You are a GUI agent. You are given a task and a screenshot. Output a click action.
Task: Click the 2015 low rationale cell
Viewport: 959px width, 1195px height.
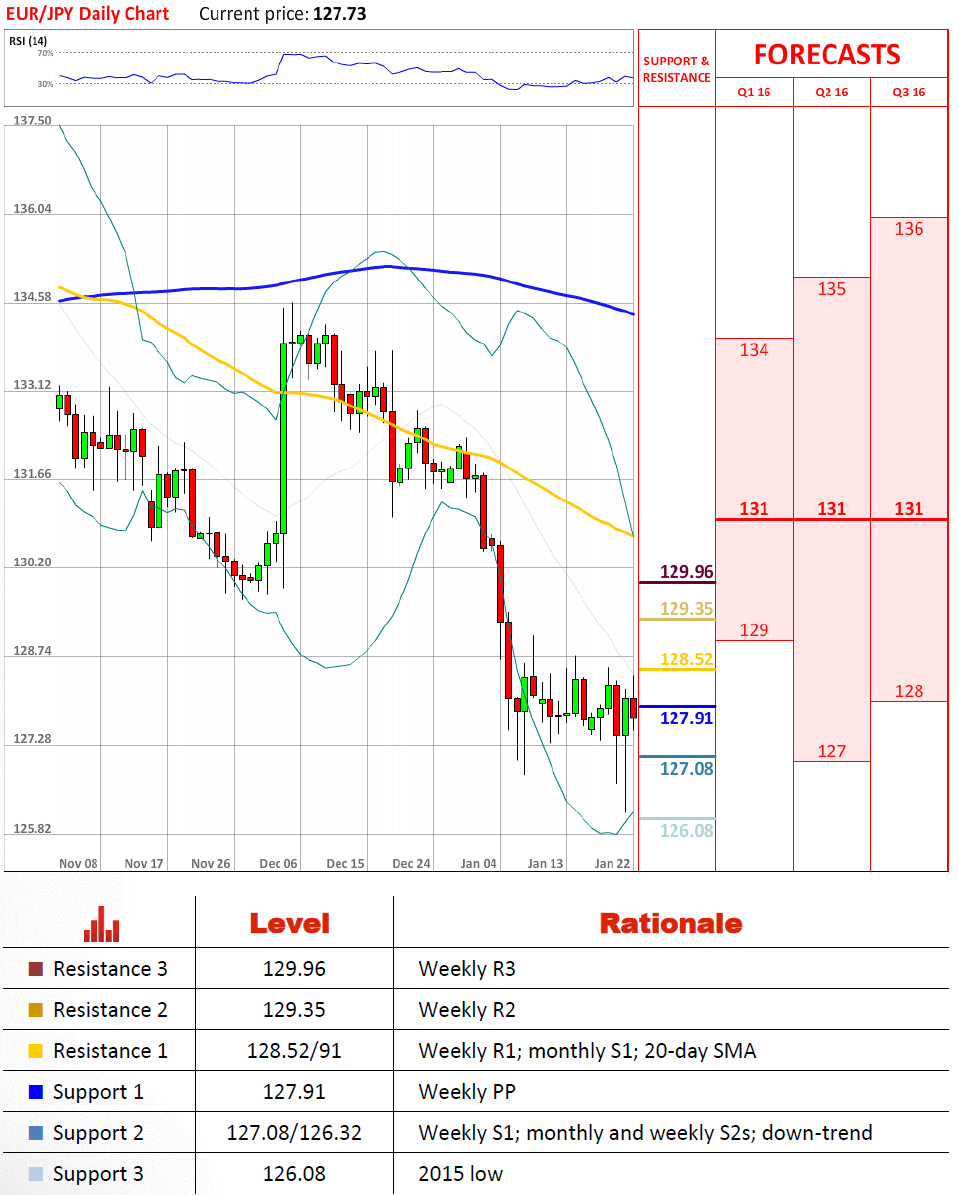point(460,1174)
